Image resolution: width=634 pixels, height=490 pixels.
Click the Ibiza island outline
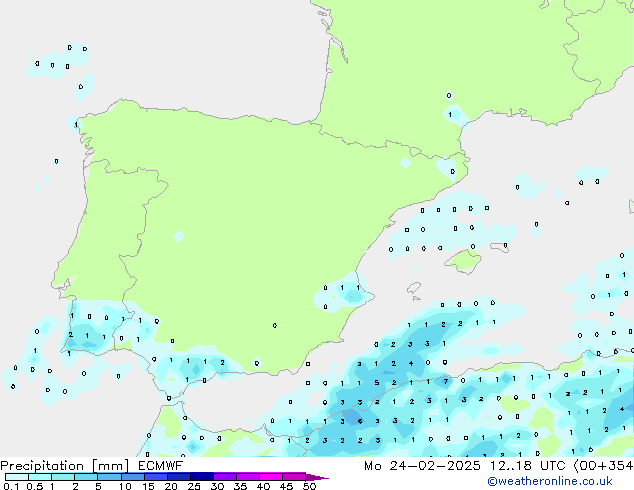(414, 288)
